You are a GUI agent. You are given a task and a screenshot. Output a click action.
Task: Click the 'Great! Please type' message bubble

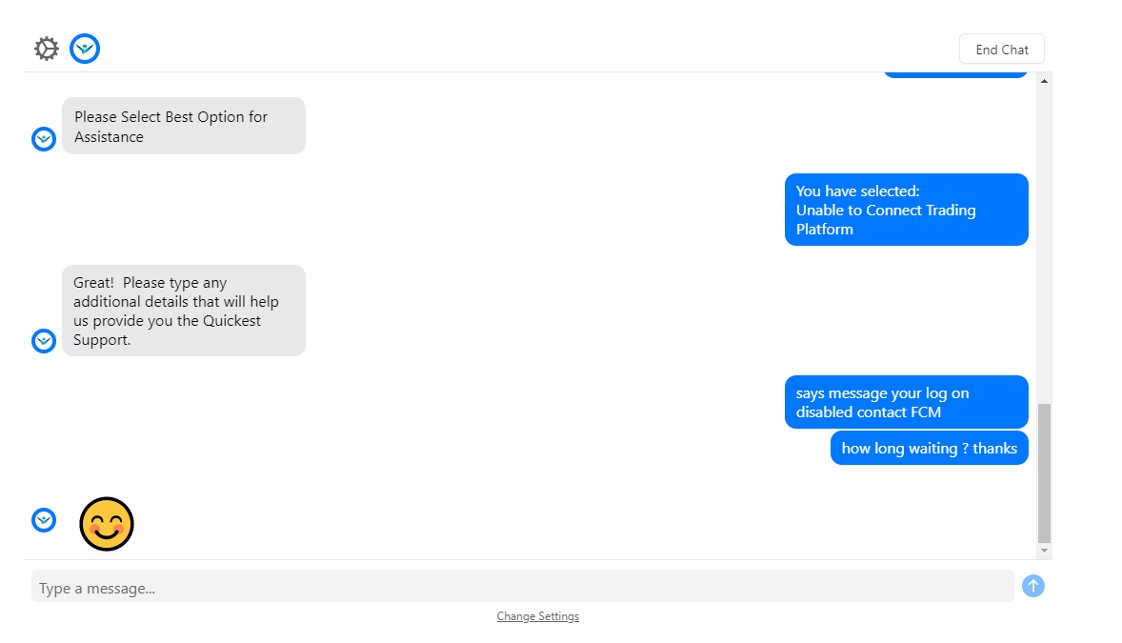pos(183,310)
